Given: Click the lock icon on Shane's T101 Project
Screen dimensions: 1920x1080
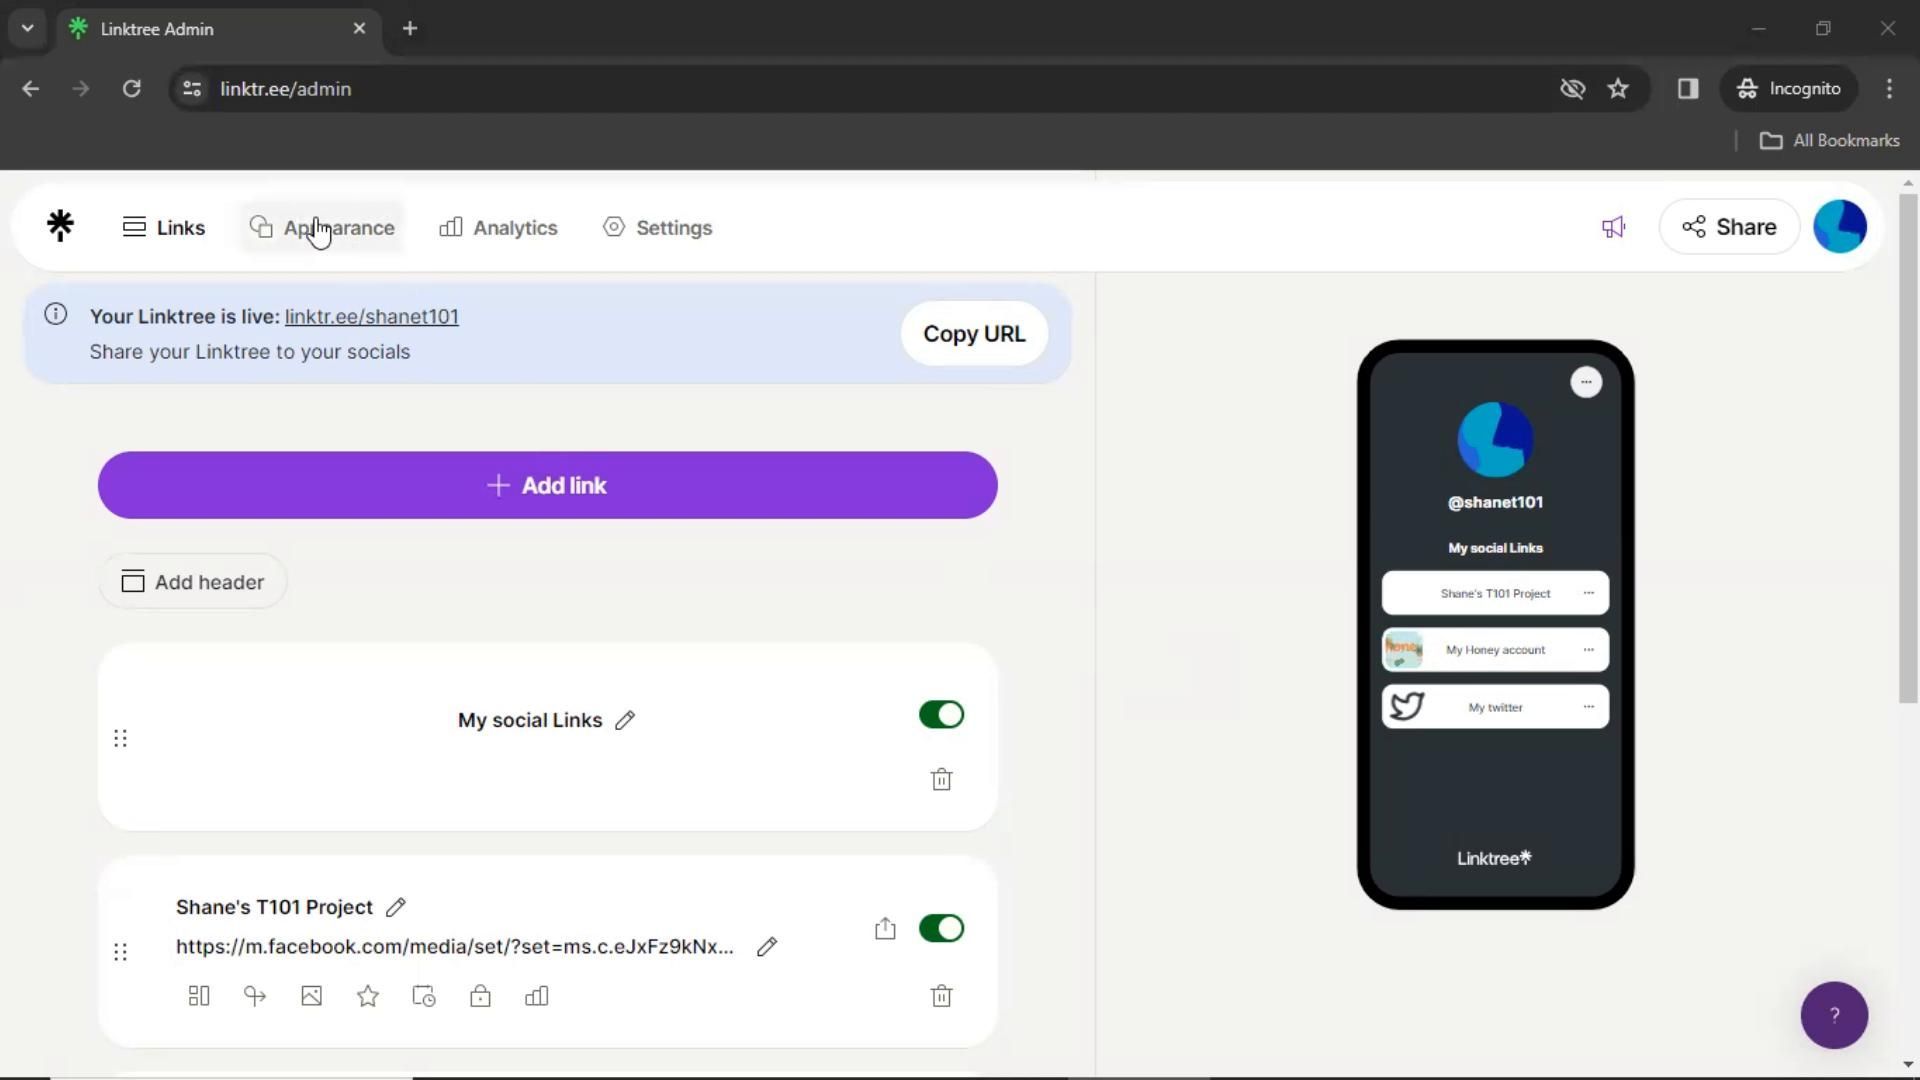Looking at the screenshot, I should (x=480, y=996).
